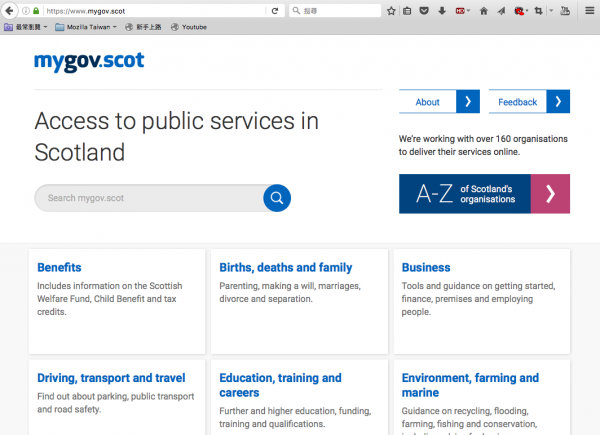Click the mygov.scot logo

89,61
